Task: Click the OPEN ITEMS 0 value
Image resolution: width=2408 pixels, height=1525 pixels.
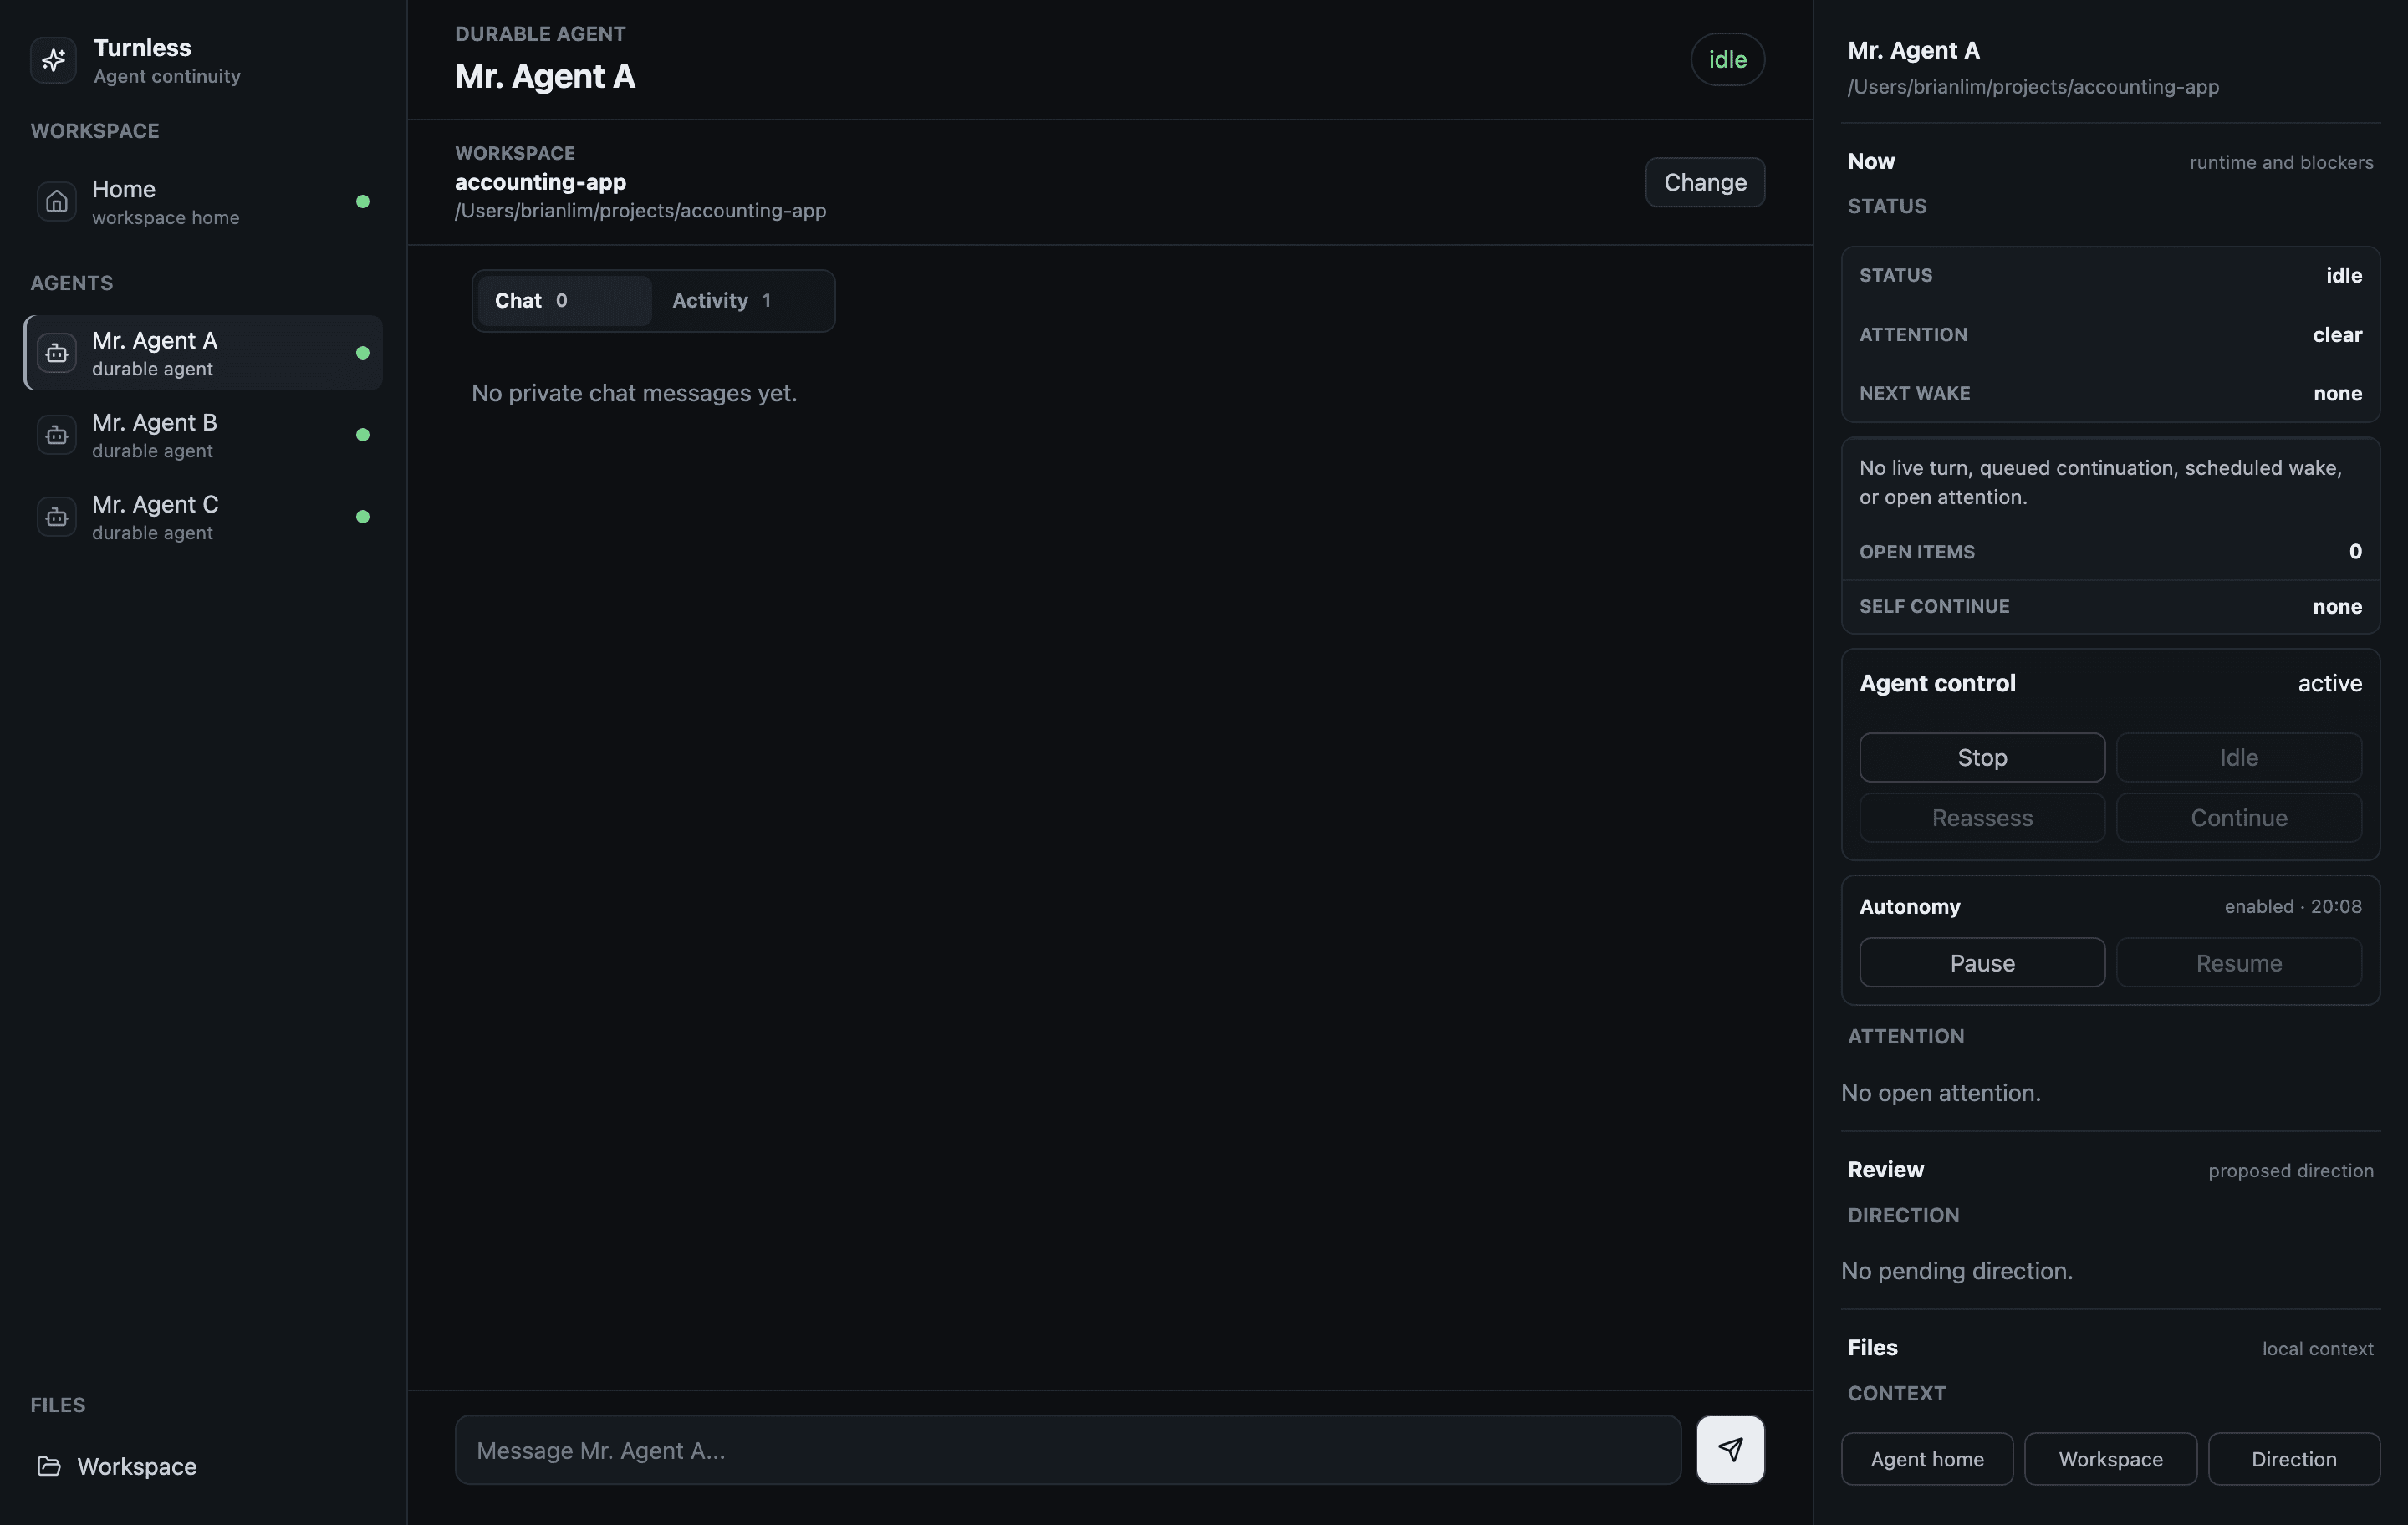Action: 2355,552
